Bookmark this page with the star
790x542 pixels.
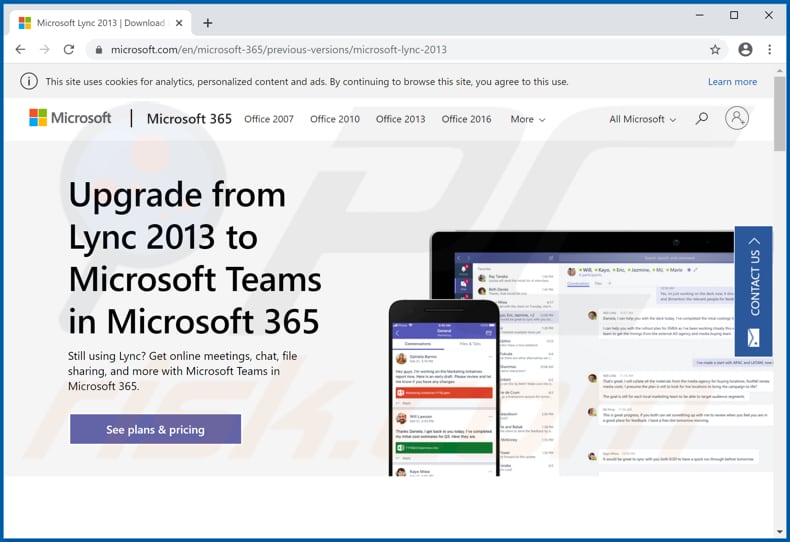click(x=714, y=49)
